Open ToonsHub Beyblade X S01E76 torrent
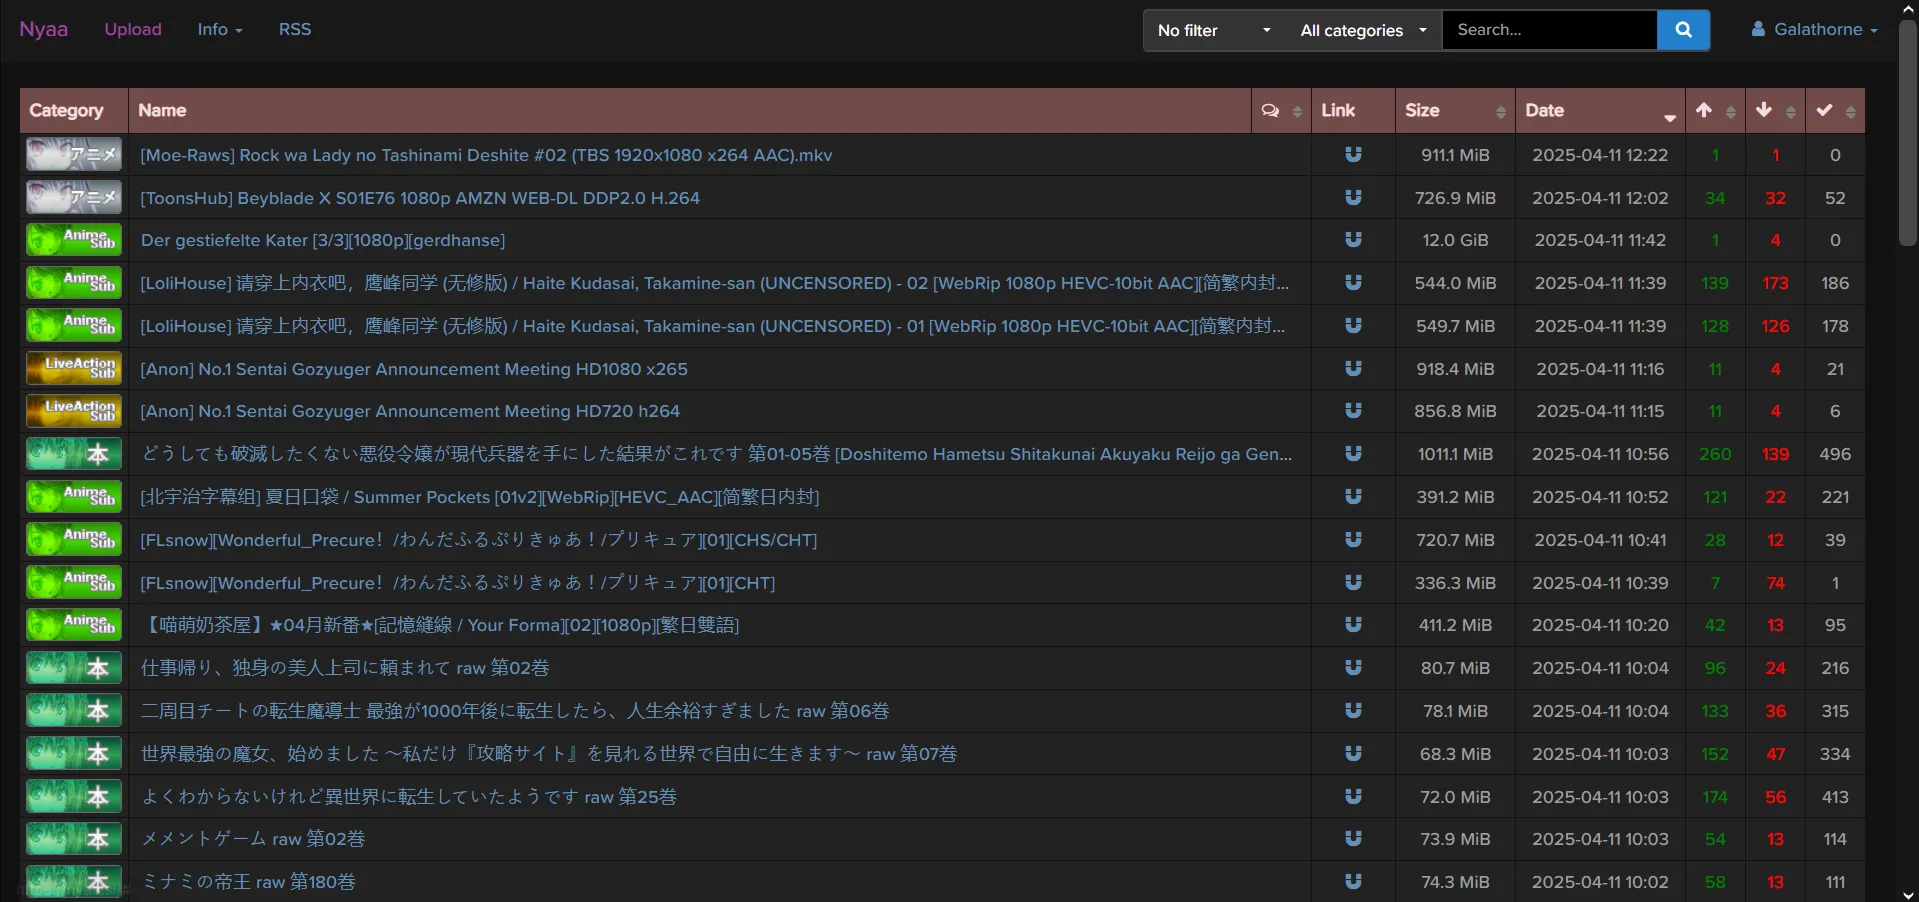1919x902 pixels. pos(420,198)
